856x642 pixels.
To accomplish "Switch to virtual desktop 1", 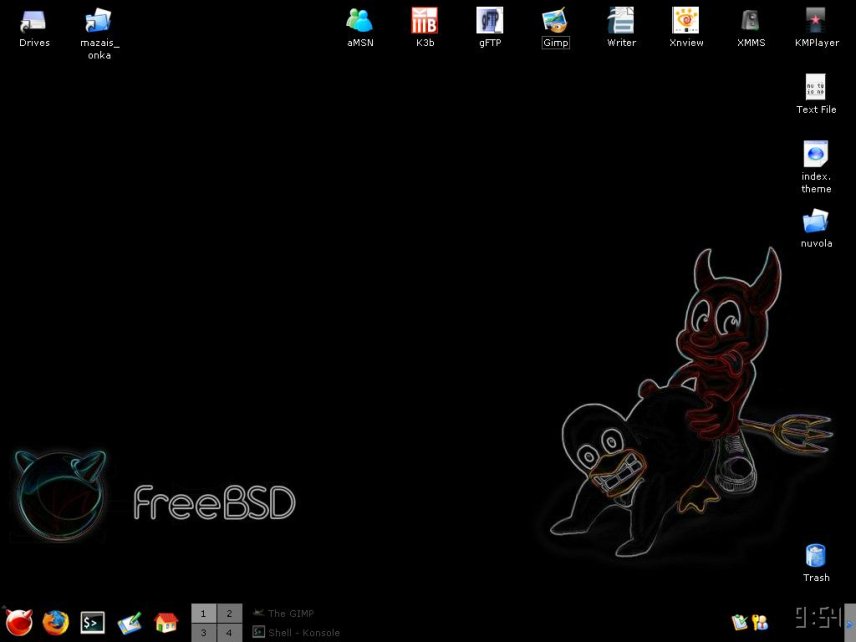I will pos(204,613).
